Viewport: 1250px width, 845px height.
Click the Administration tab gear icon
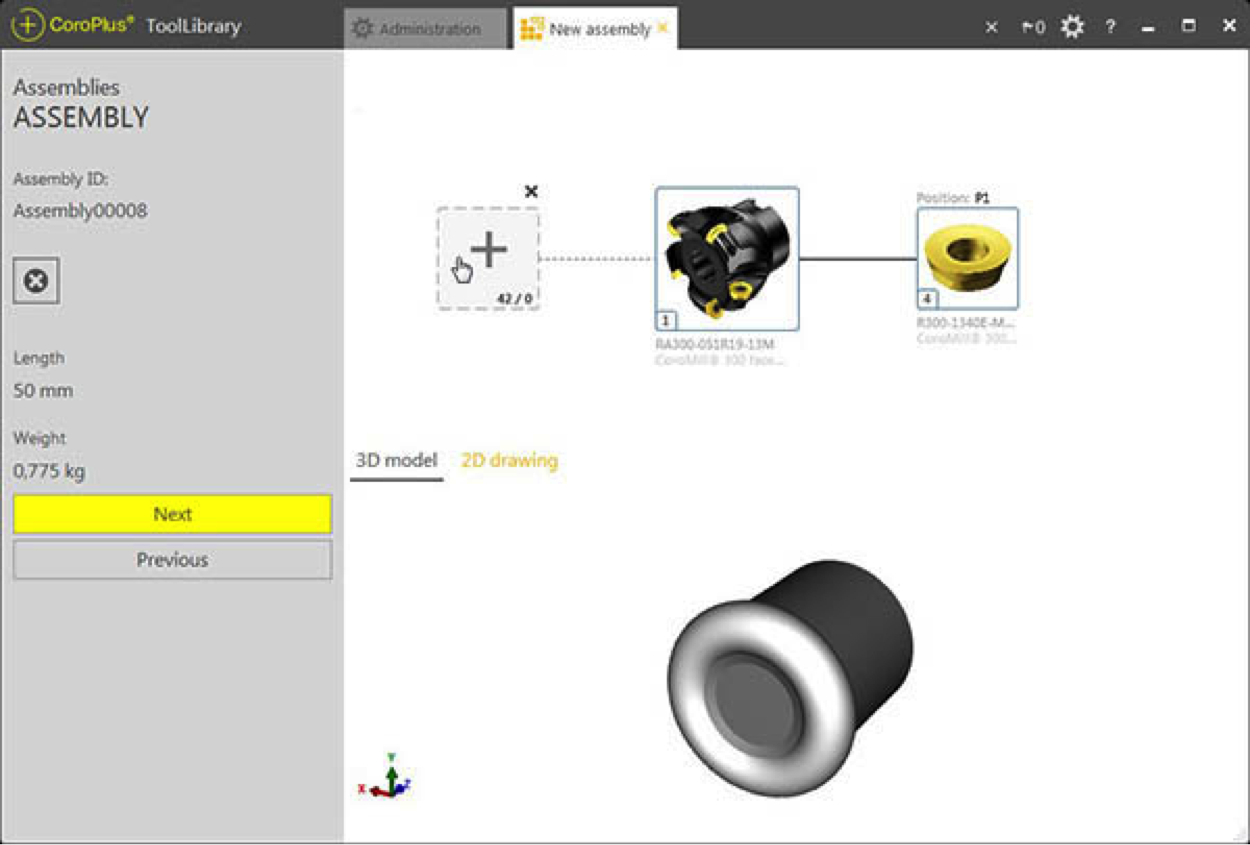pyautogui.click(x=362, y=29)
